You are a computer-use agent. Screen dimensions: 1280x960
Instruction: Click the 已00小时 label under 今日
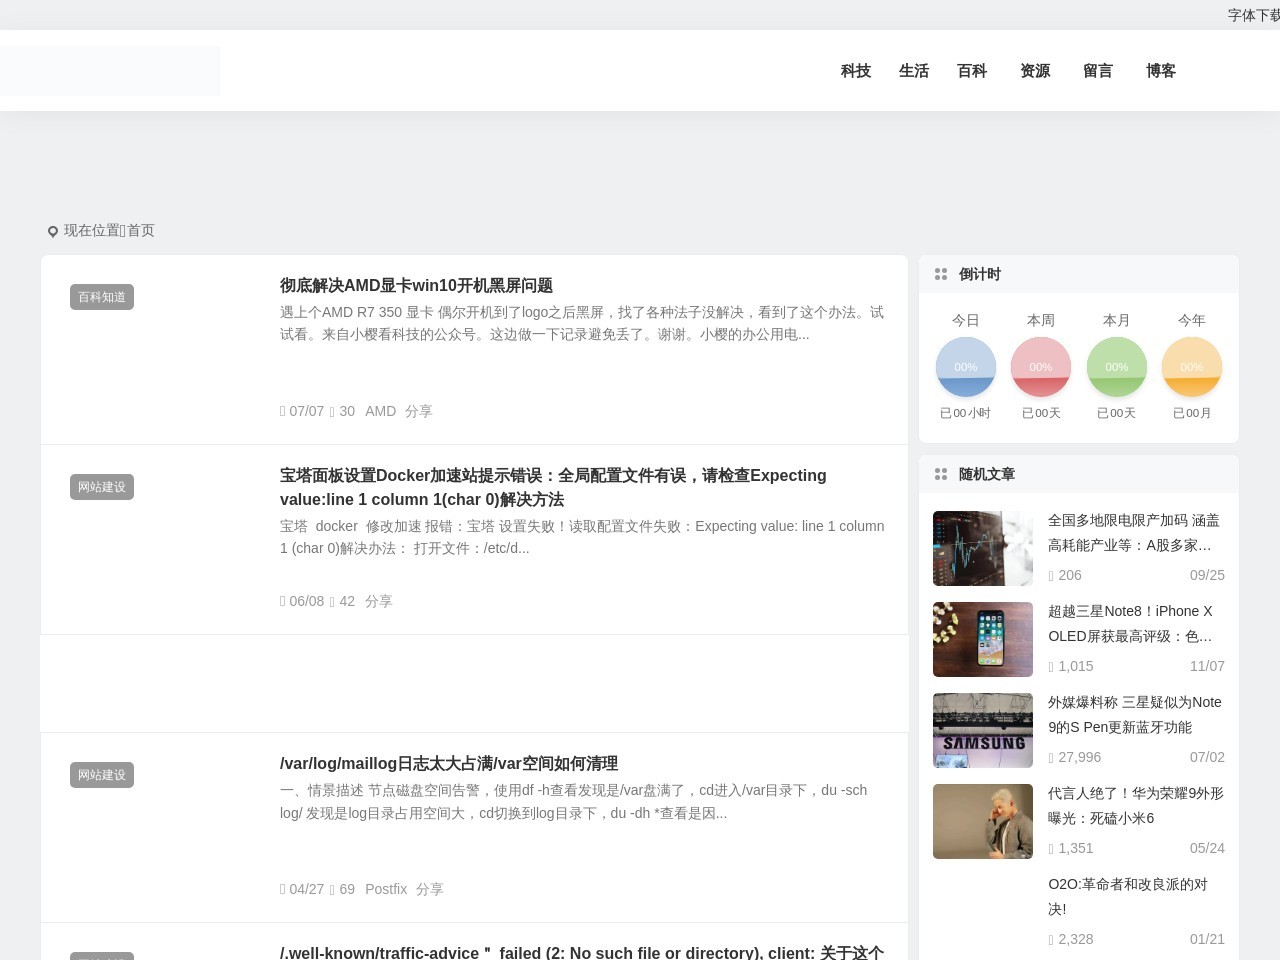tap(965, 413)
